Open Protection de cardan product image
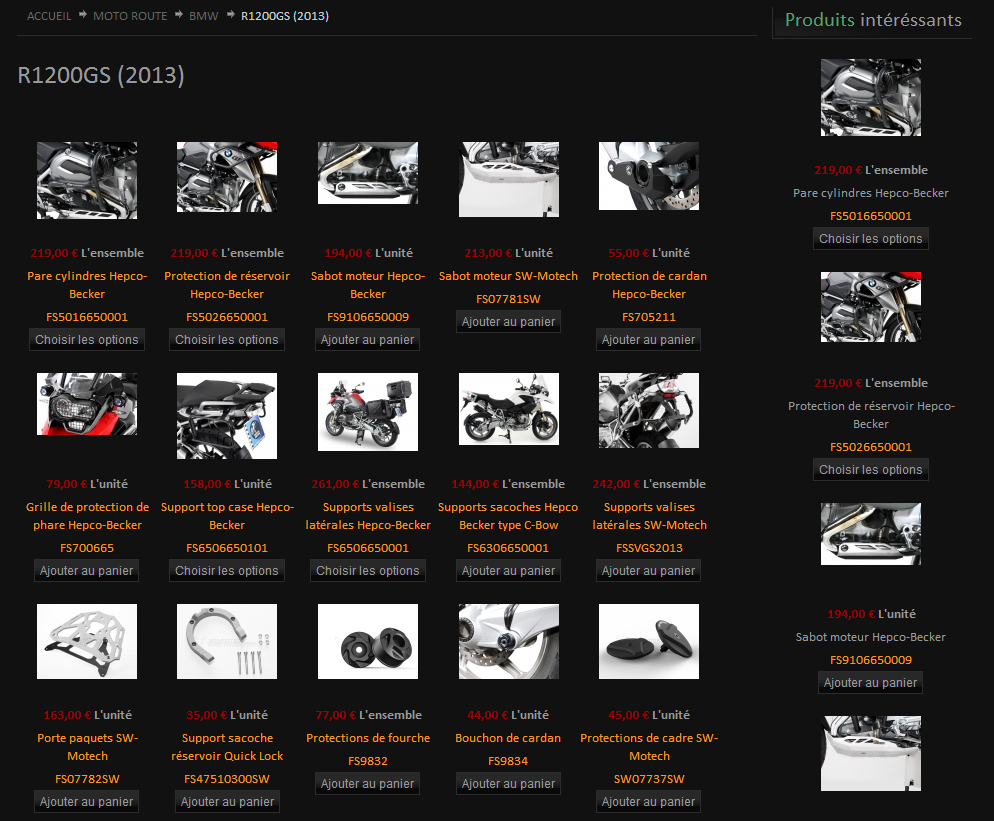The height and width of the screenshot is (821, 994). (x=649, y=176)
